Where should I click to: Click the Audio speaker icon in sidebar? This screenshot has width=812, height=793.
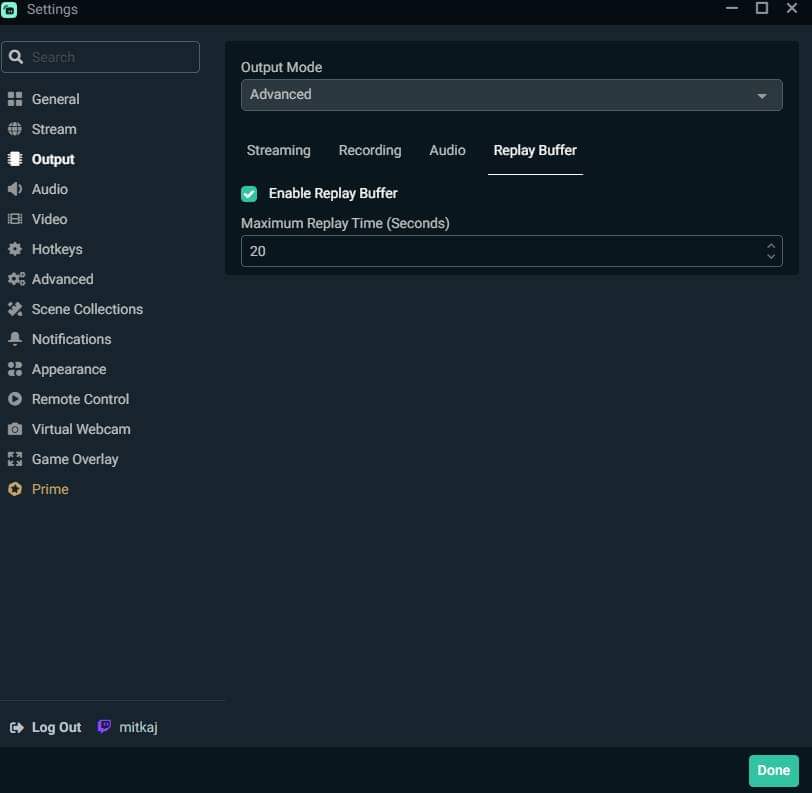pos(15,189)
